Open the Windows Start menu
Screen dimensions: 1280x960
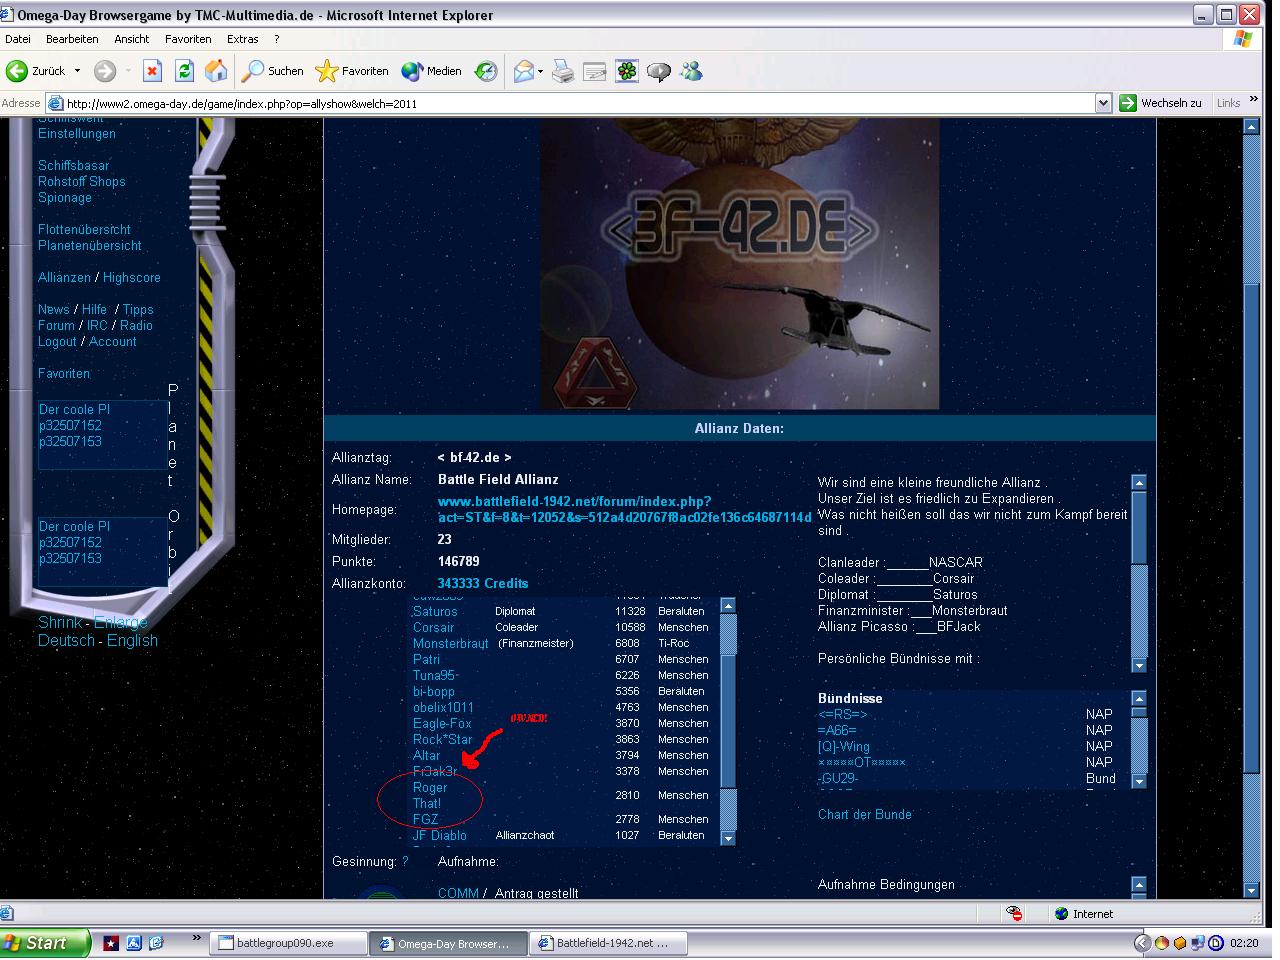pyautogui.click(x=45, y=943)
